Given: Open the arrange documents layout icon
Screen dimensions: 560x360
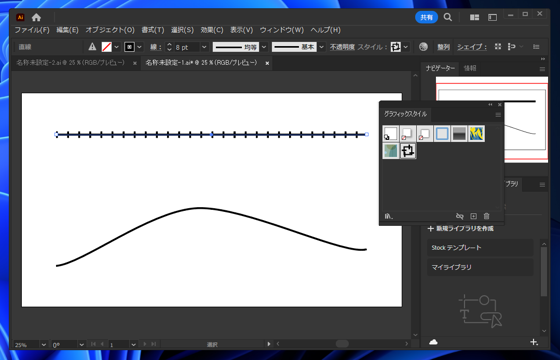Looking at the screenshot, I should tap(474, 17).
